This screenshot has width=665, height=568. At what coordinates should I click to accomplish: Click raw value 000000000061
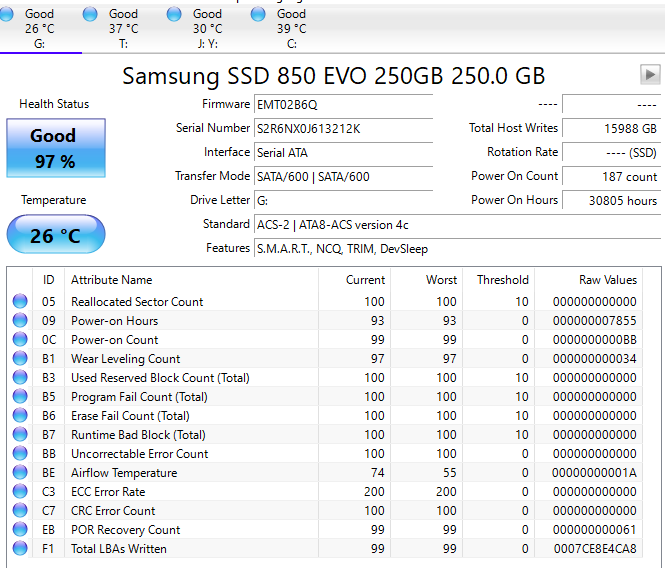coord(595,530)
